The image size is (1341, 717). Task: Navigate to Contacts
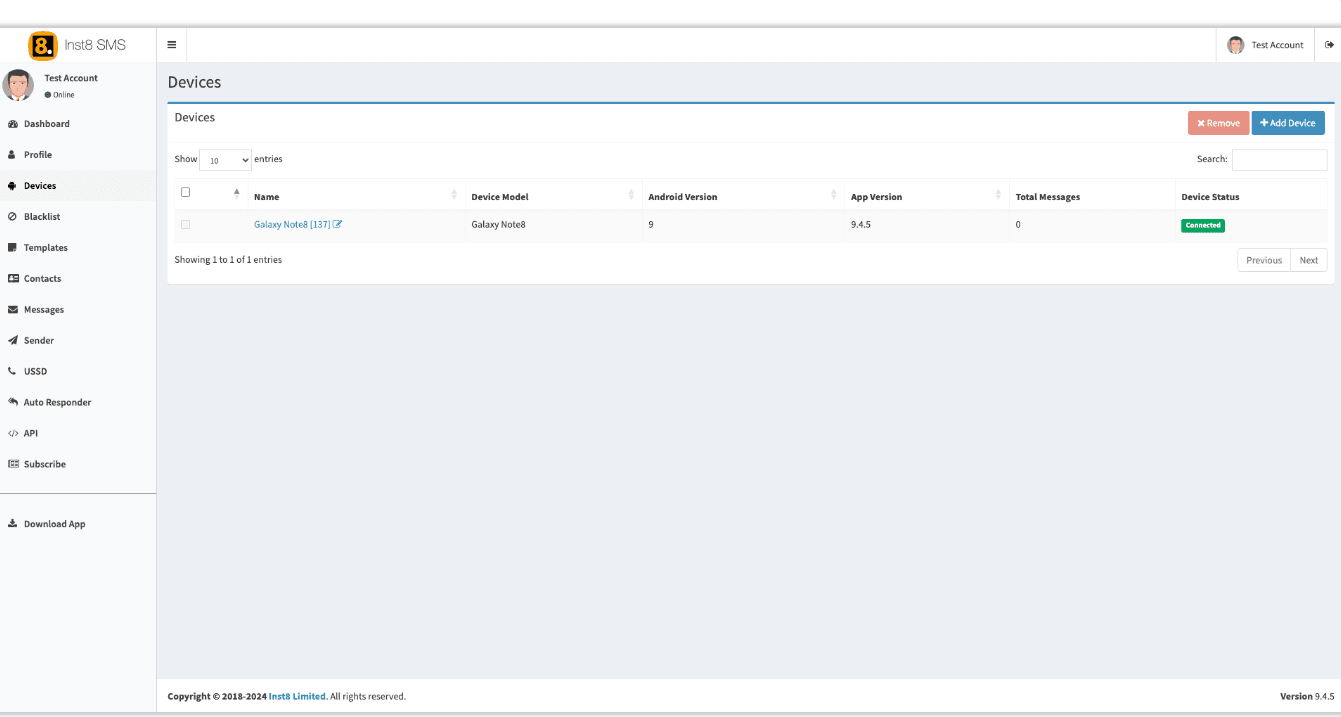[78, 279]
